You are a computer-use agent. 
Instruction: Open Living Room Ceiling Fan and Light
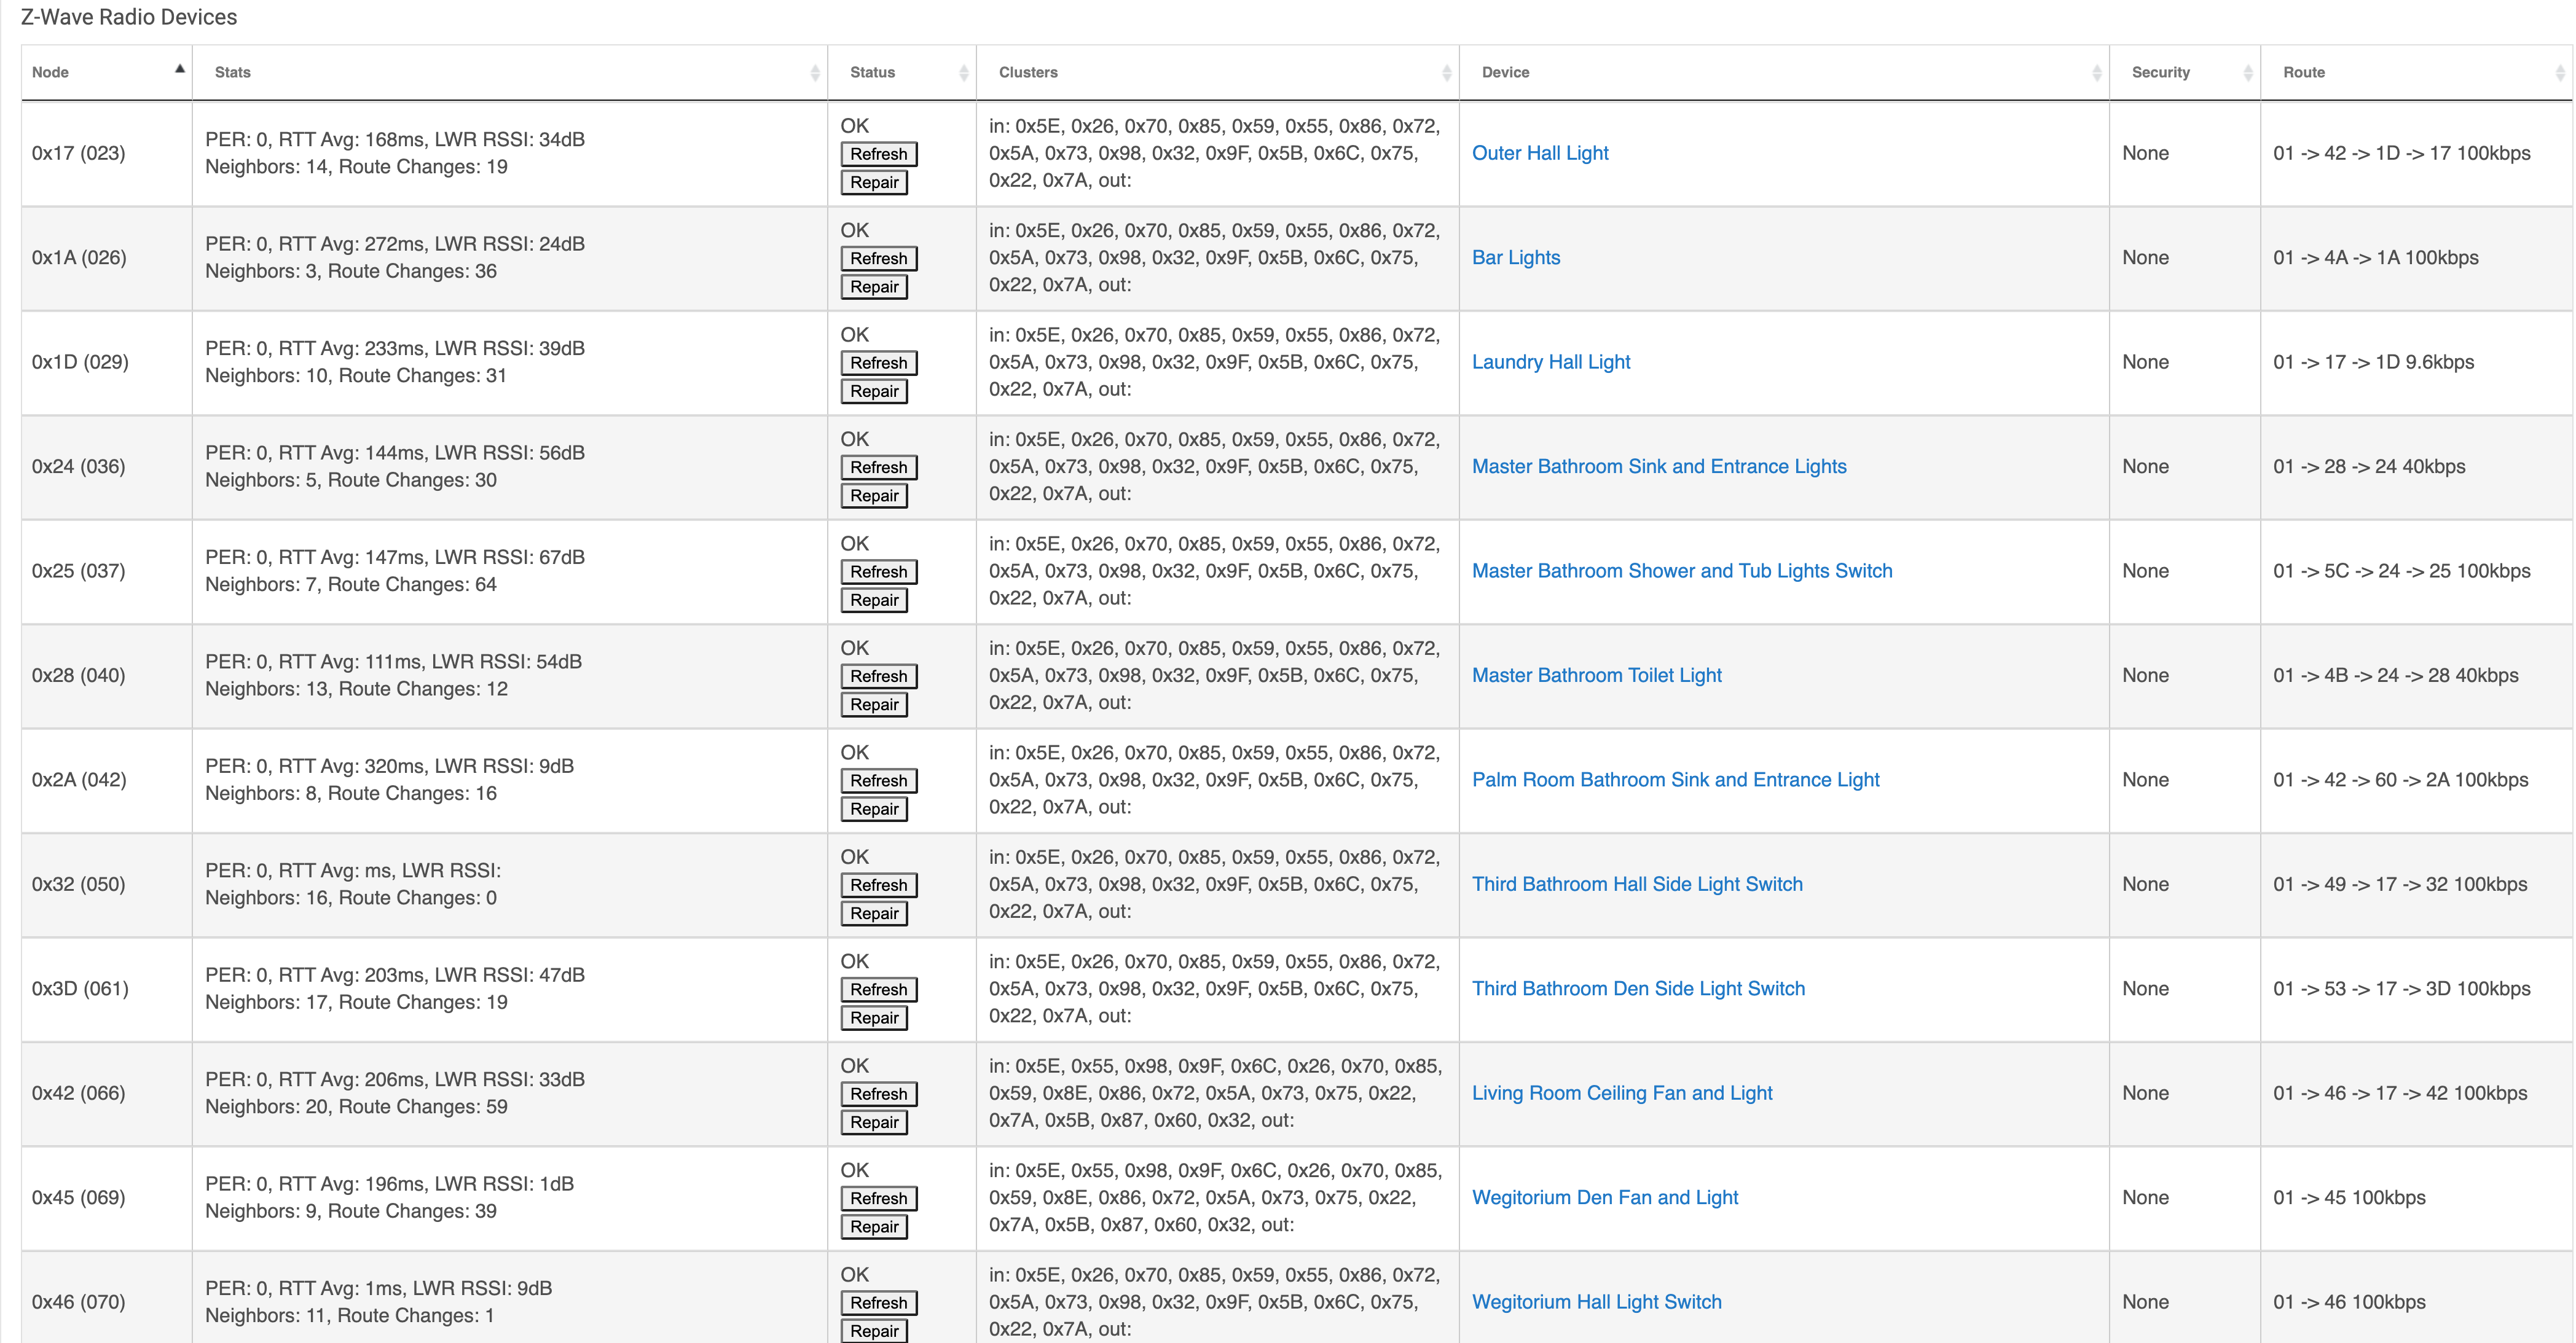[x=1622, y=1094]
